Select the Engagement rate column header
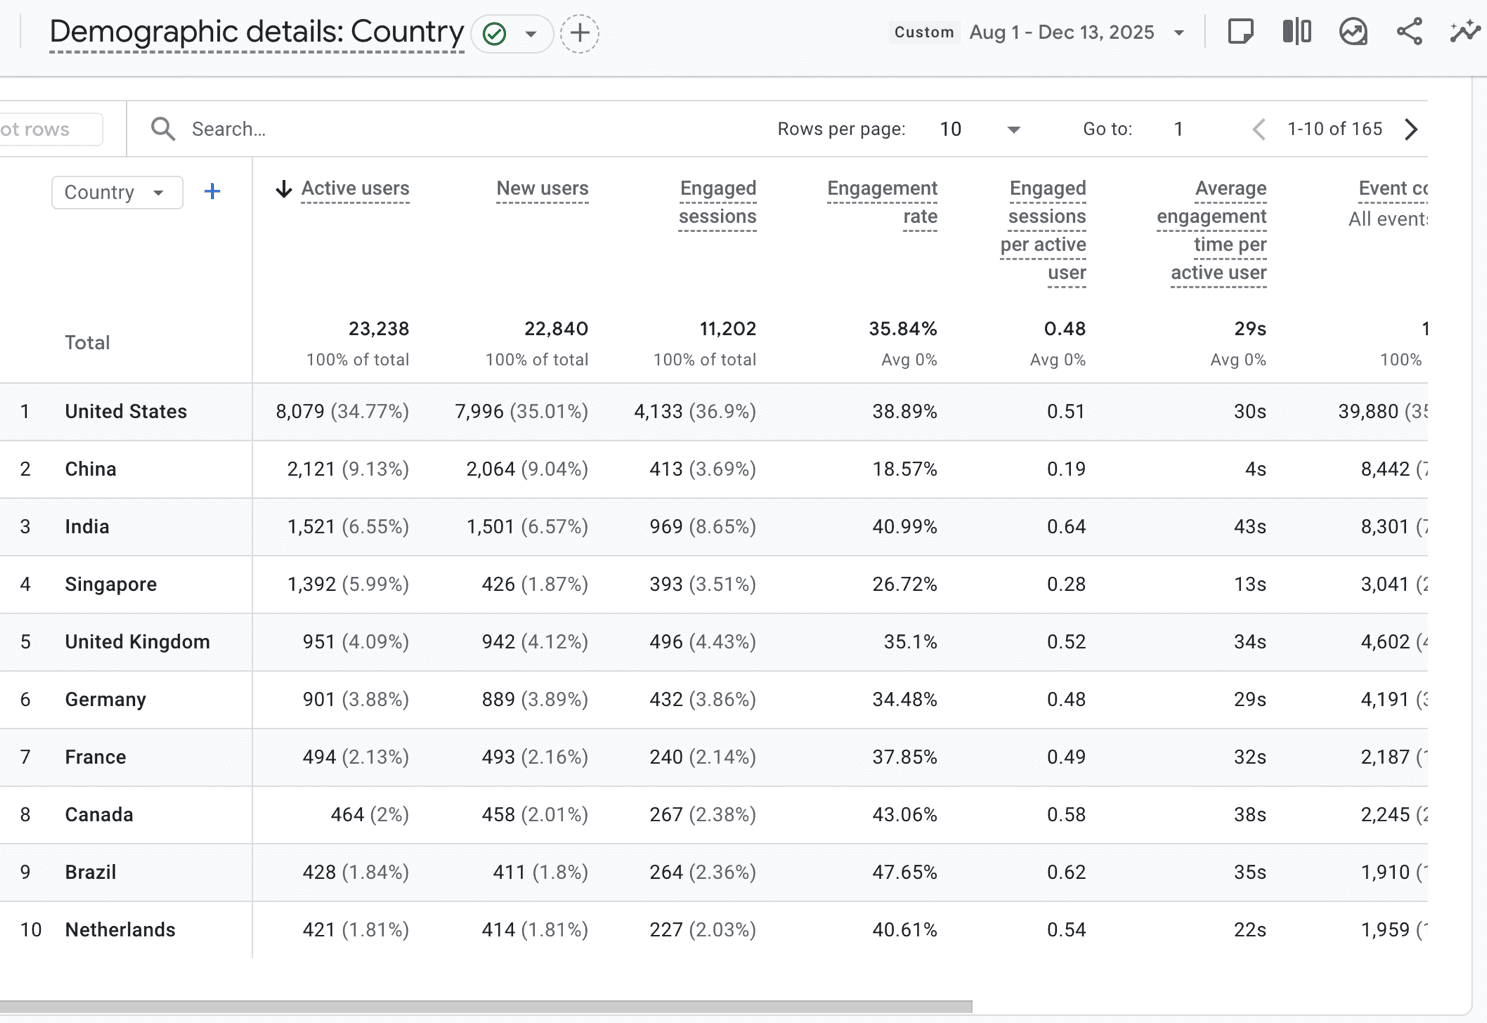Image resolution: width=1487 pixels, height=1023 pixels. tap(882, 201)
